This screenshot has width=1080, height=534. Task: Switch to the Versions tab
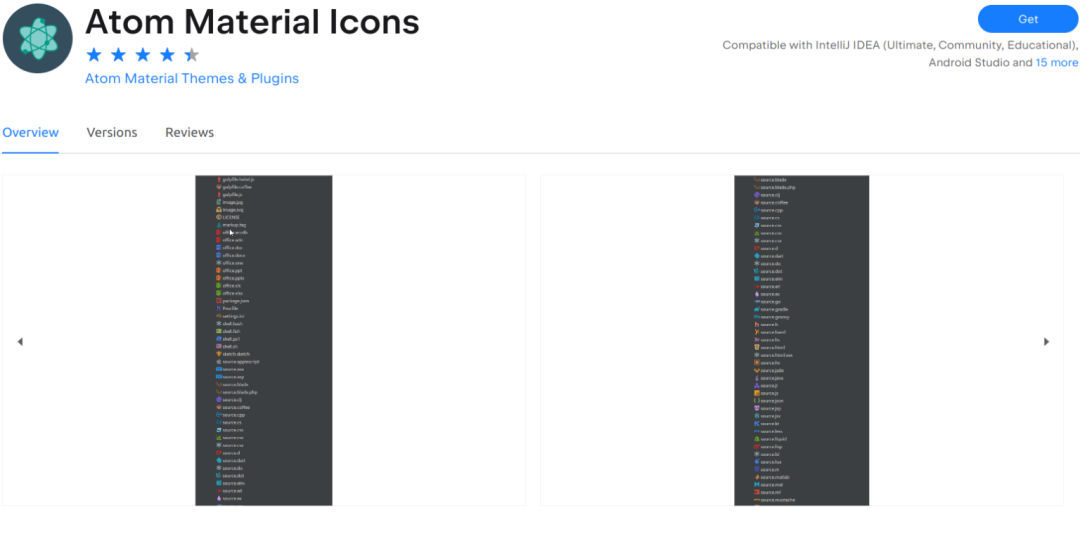click(112, 132)
